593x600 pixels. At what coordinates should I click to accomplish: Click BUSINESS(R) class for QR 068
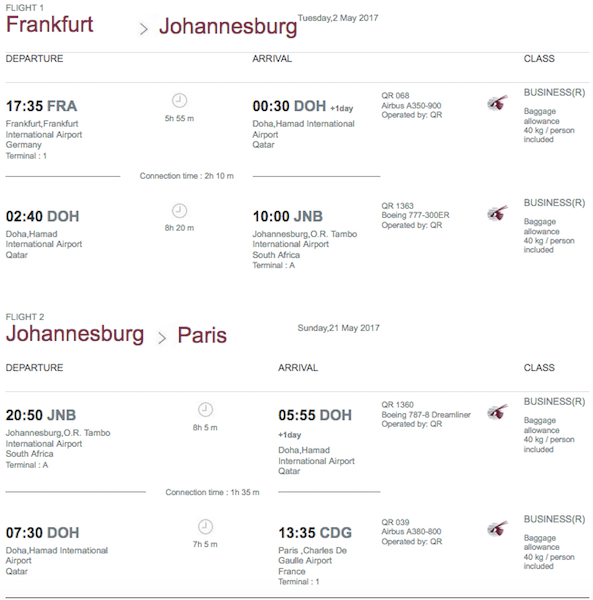554,93
